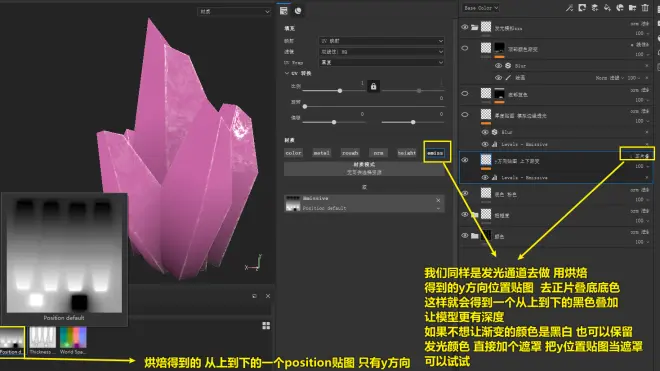The image size is (660, 371).
Task: Click the add smart material icon
Action: point(620,8)
